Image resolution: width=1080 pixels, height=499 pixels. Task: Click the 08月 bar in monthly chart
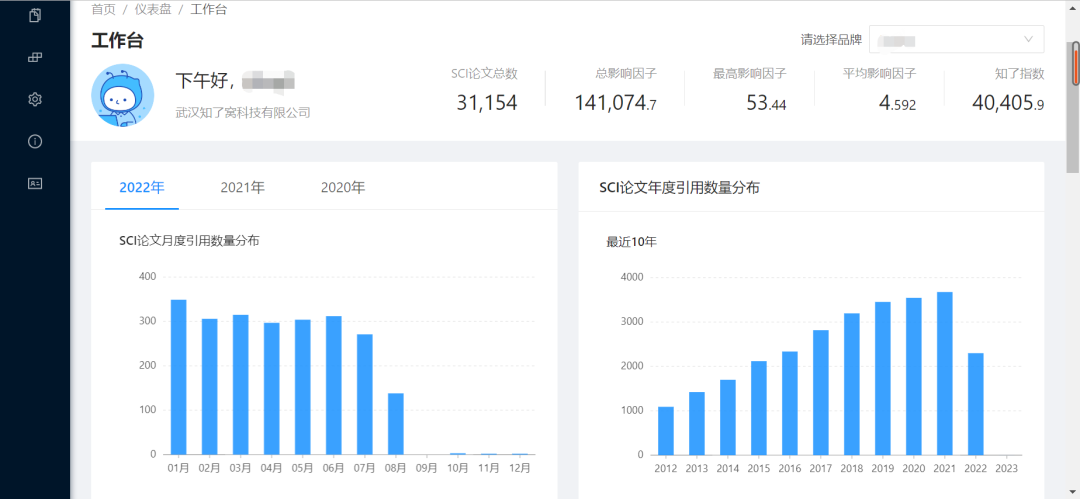tap(396, 424)
